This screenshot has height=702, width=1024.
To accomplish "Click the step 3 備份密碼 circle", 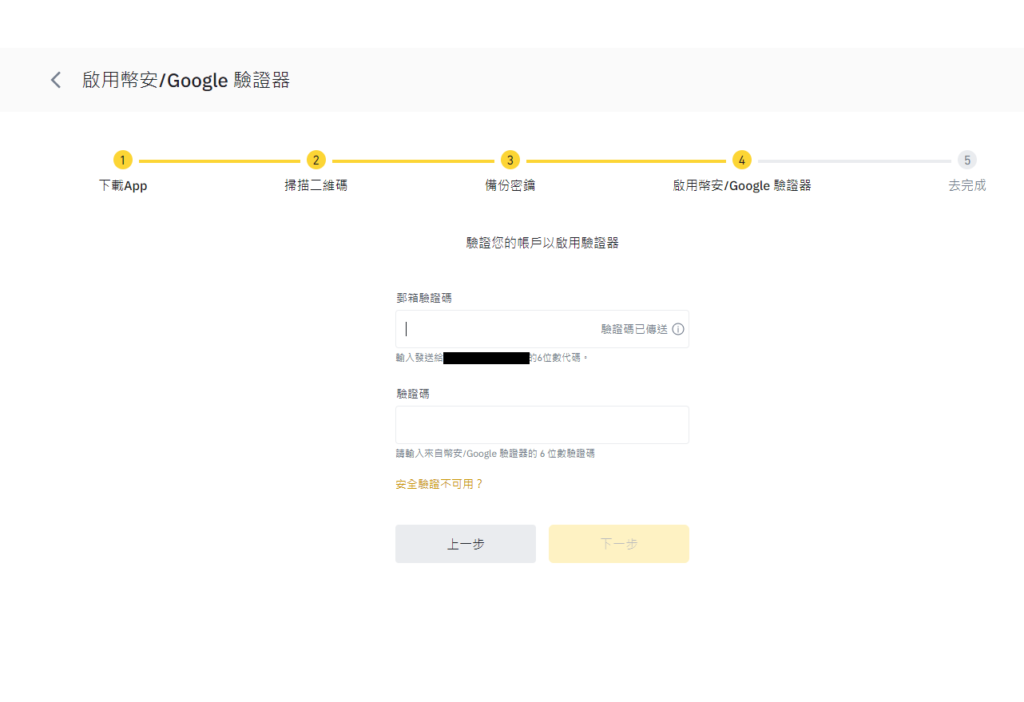I will coord(509,159).
